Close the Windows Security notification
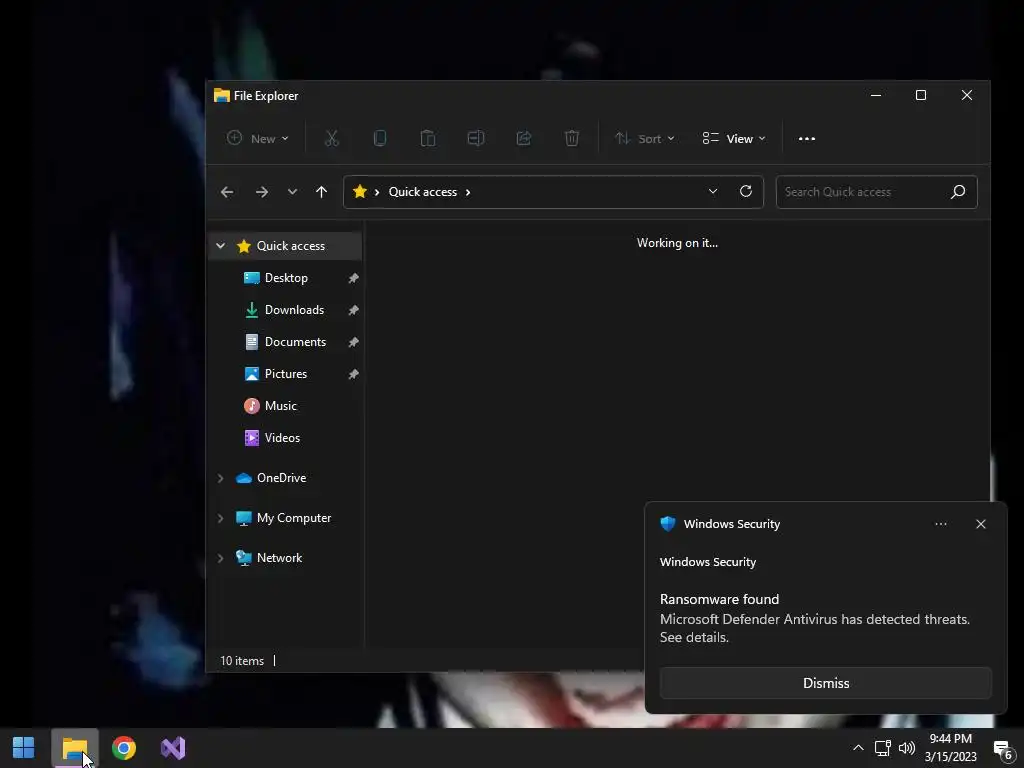Viewport: 1024px width, 768px height. [980, 524]
